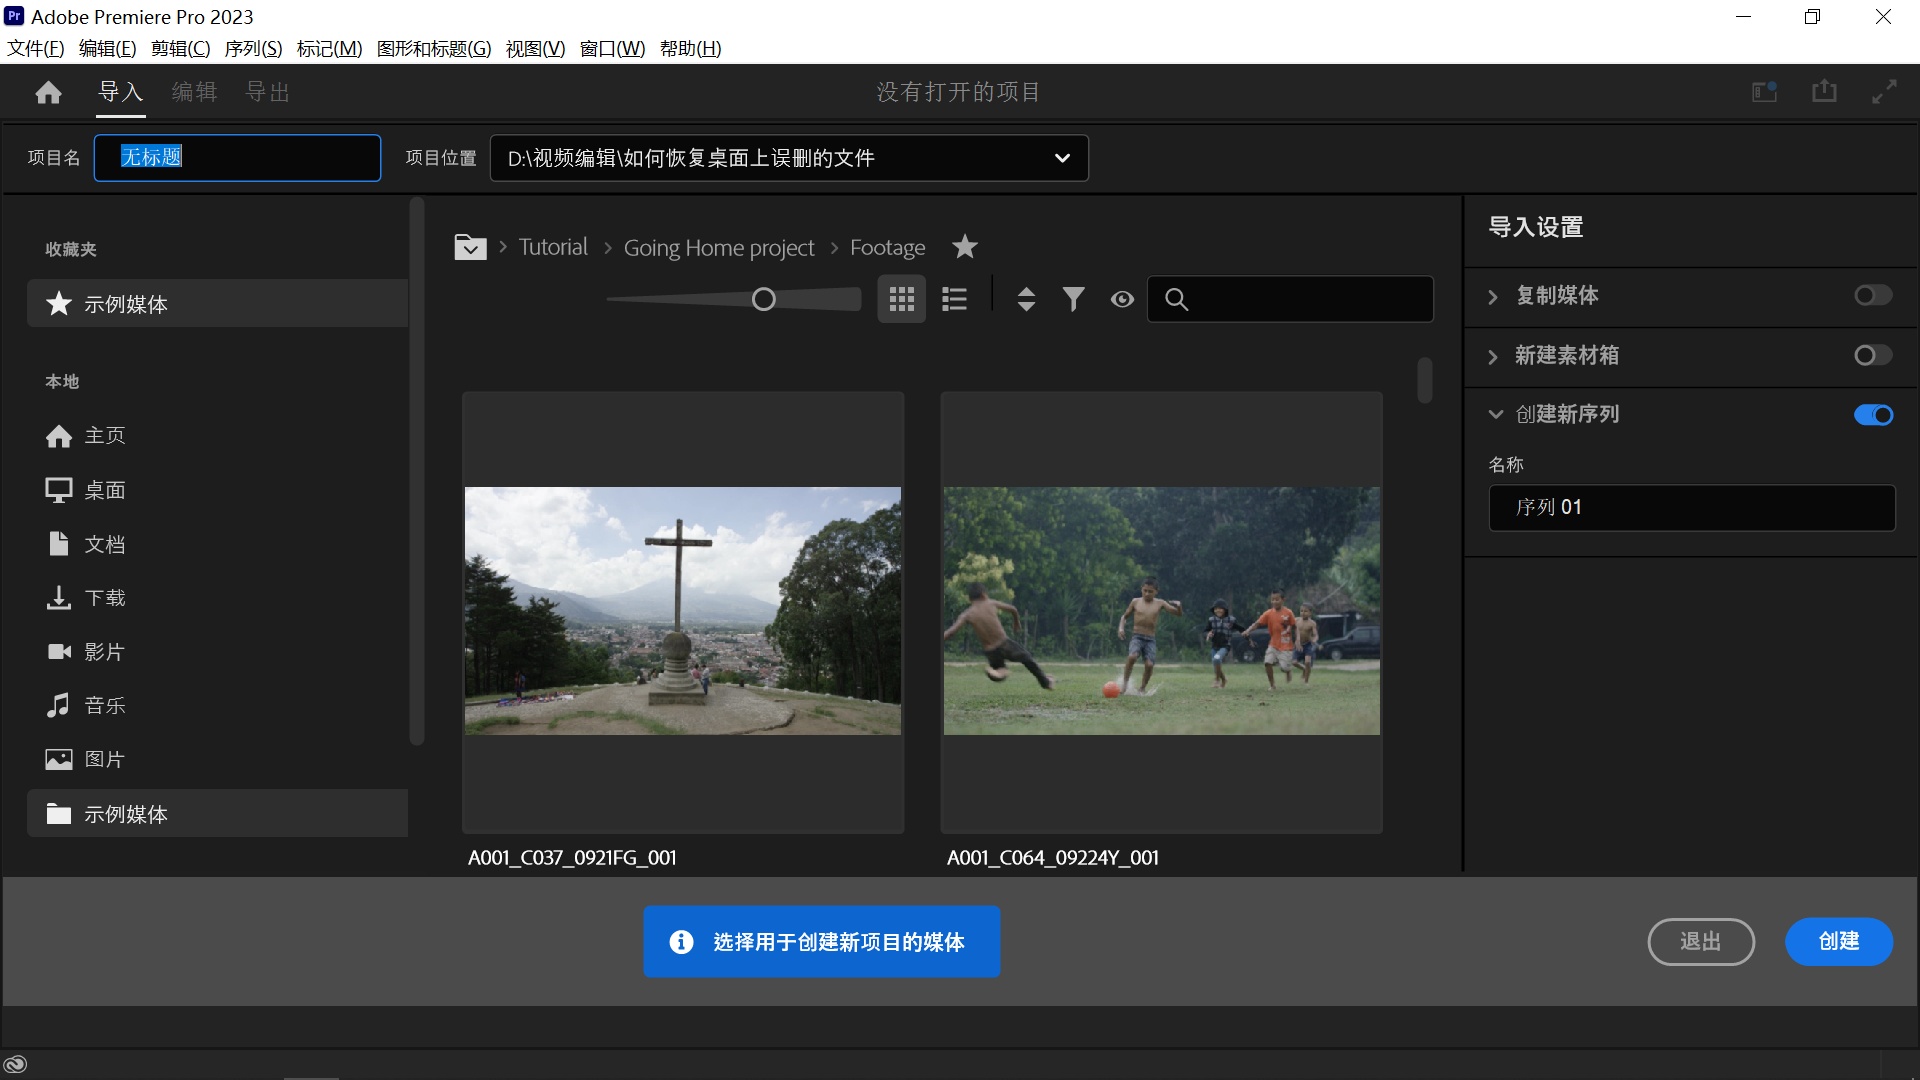This screenshot has height=1080, width=1920.
Task: Click the 导入 tab
Action: pyautogui.click(x=119, y=90)
